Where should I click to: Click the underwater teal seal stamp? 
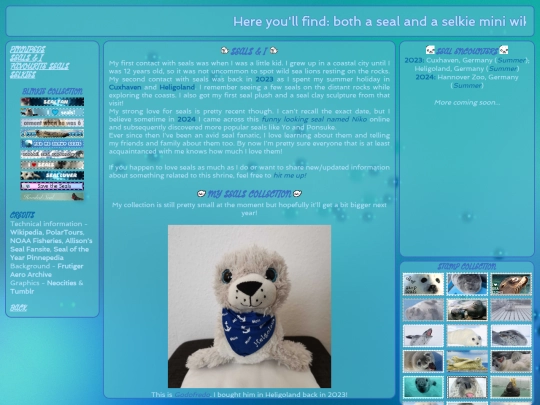coord(423,387)
